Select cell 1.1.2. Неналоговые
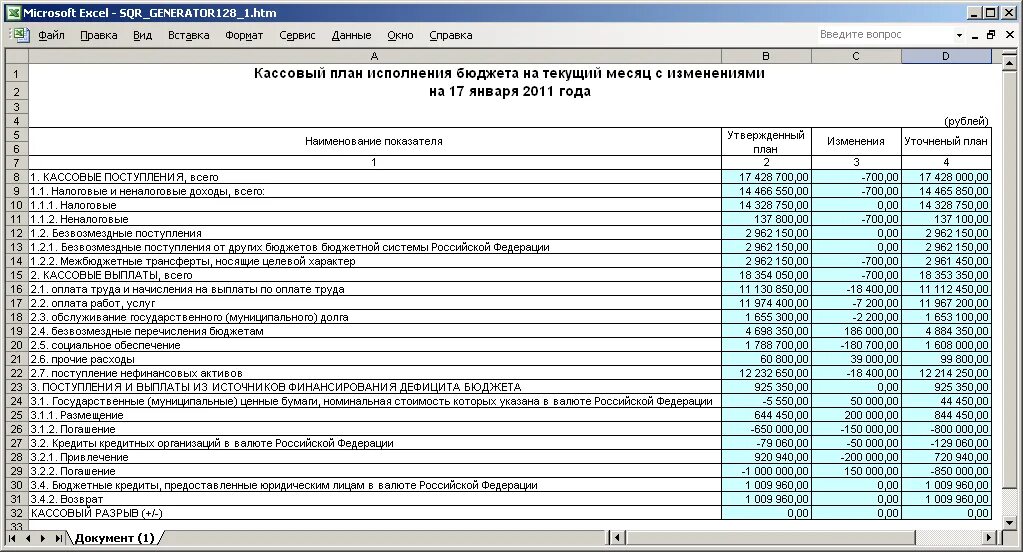The height and width of the screenshot is (552, 1023). [x=374, y=219]
